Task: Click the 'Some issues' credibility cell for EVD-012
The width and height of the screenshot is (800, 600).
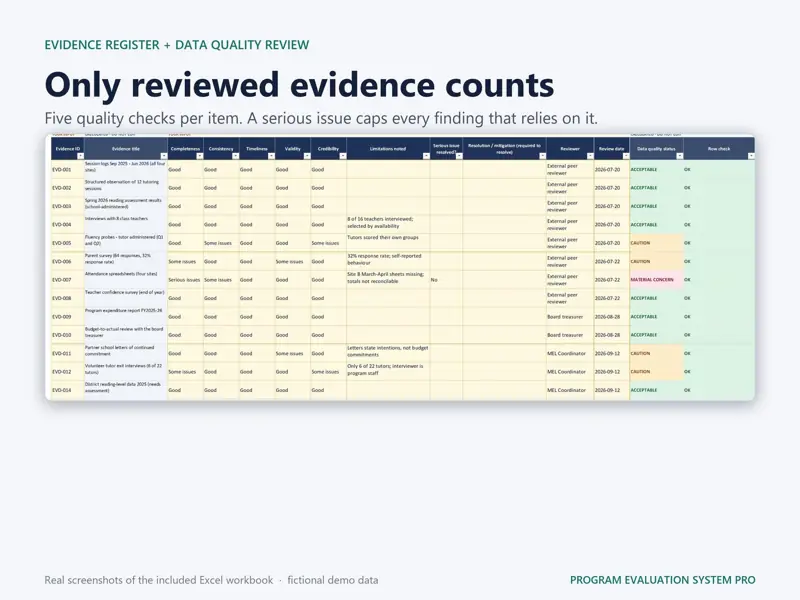Action: pyautogui.click(x=328, y=371)
